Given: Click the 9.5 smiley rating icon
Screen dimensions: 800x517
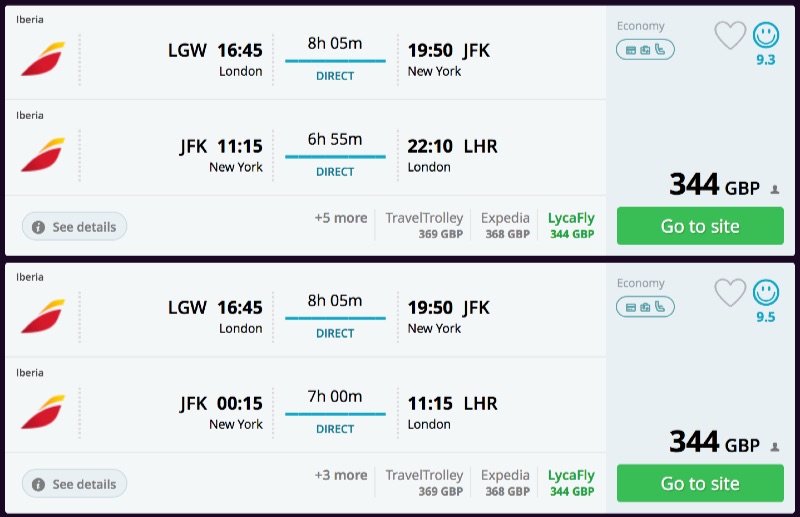Looking at the screenshot, I should [766, 293].
